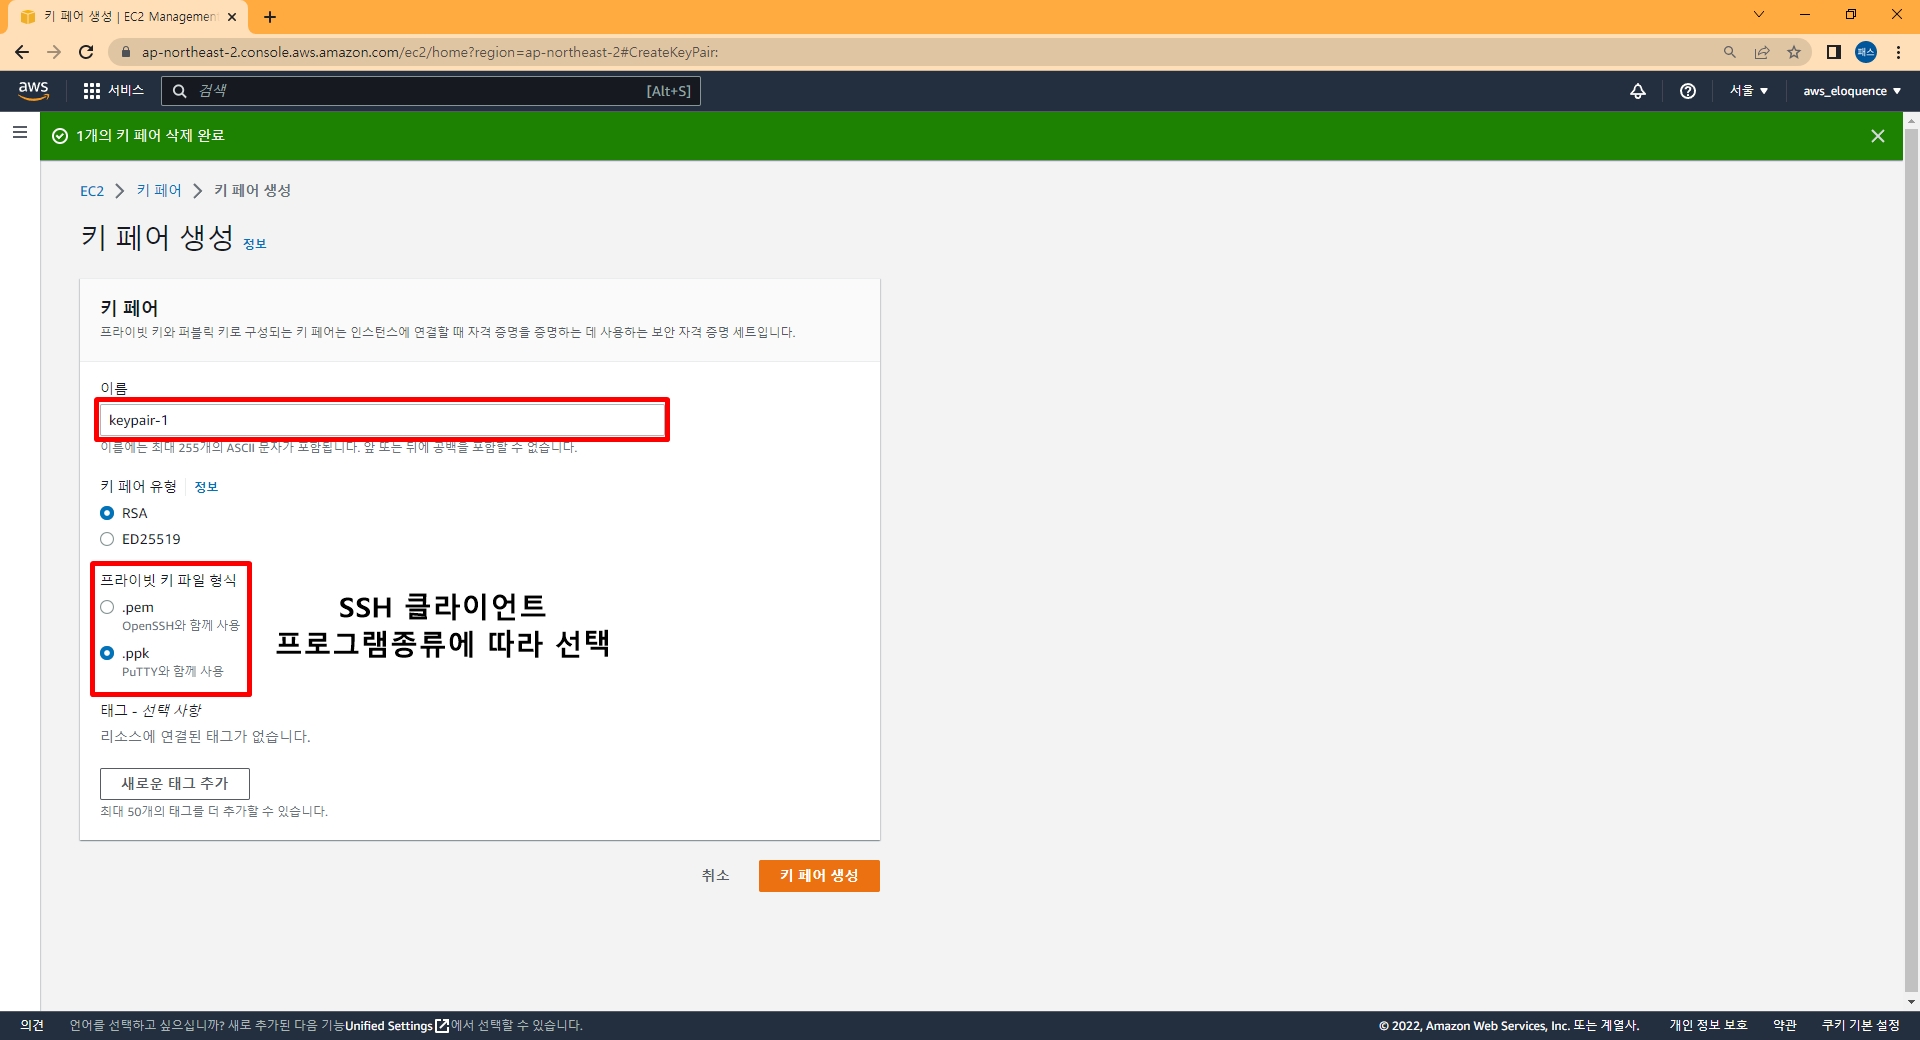Click the notifications bell icon
The image size is (1920, 1040).
(1638, 91)
